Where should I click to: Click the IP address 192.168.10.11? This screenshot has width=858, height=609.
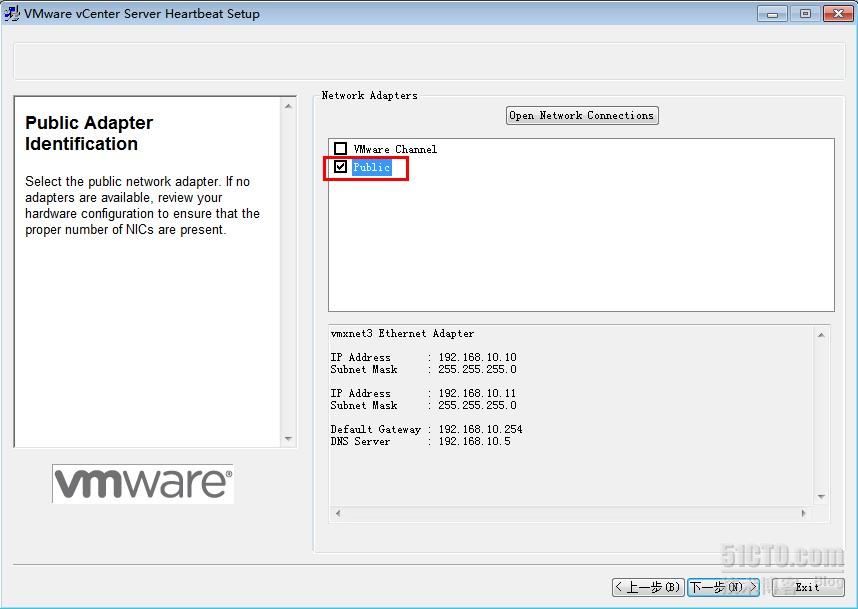click(x=477, y=393)
